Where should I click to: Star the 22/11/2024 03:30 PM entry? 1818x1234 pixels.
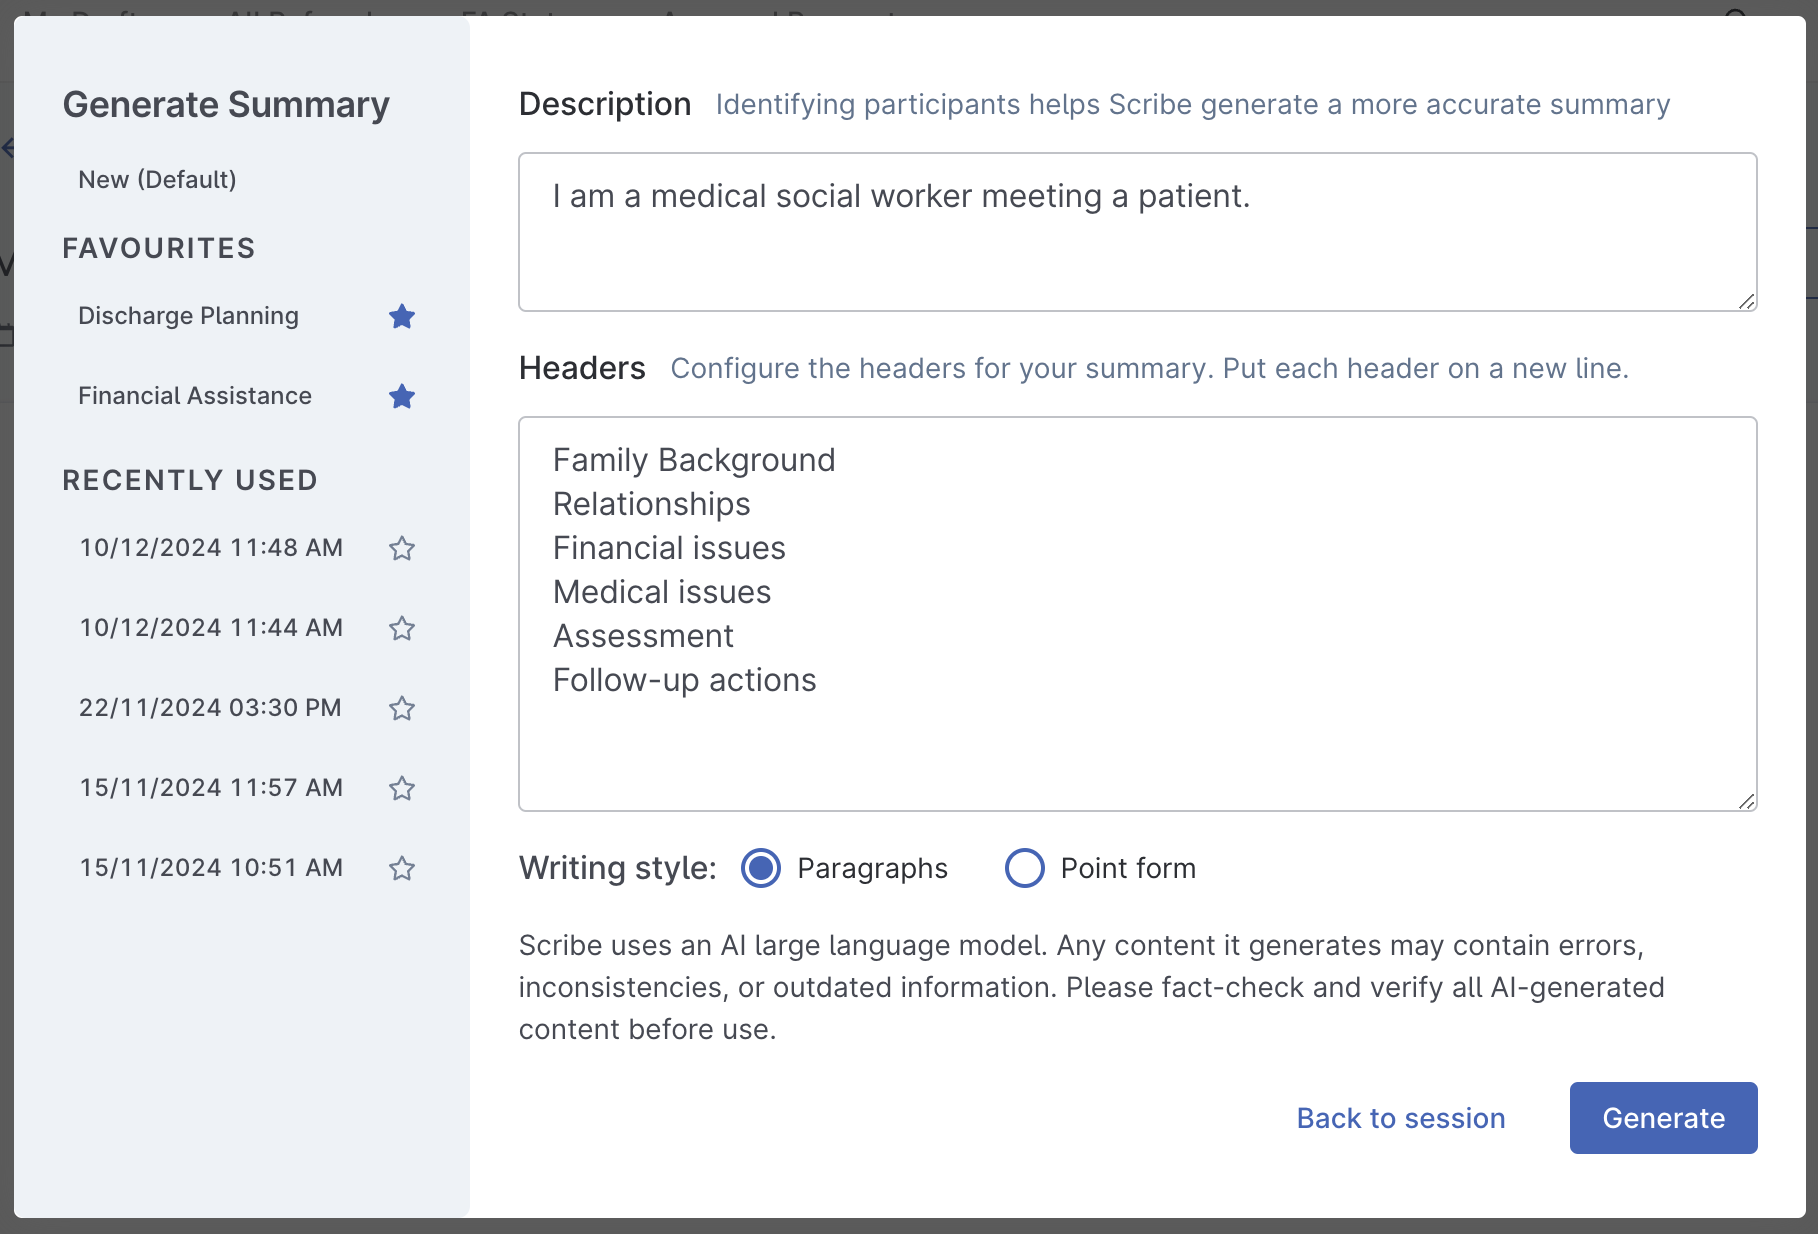click(402, 708)
